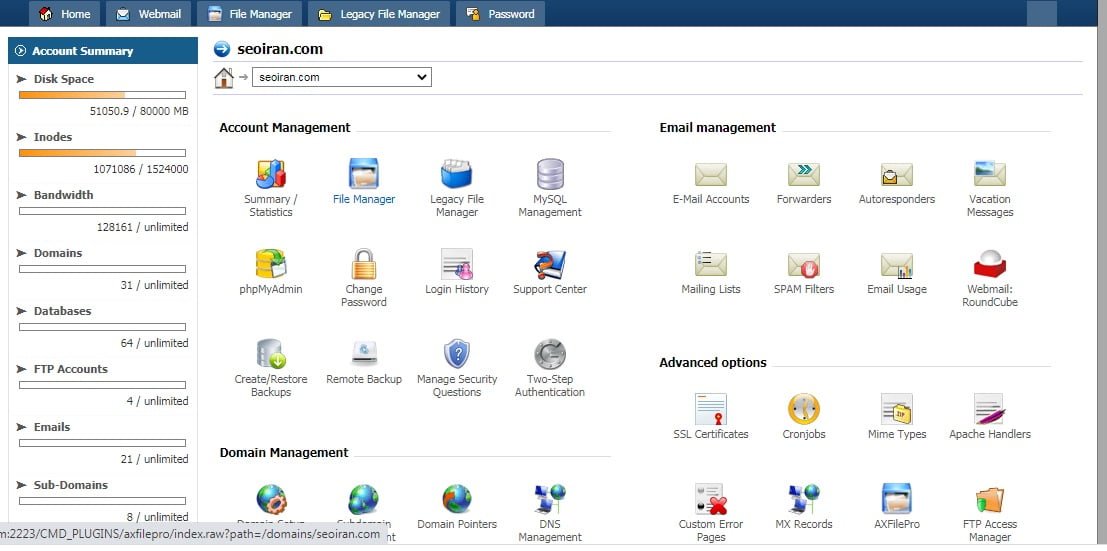Open FTP Access Manager
The height and width of the screenshot is (551, 1107).
tap(990, 499)
